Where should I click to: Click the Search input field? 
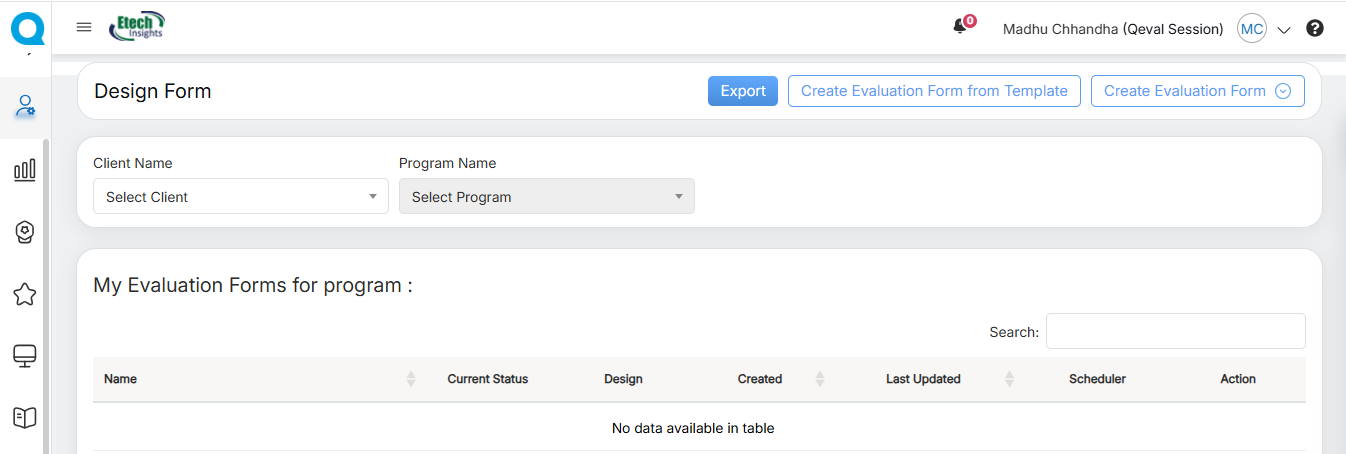pyautogui.click(x=1175, y=331)
